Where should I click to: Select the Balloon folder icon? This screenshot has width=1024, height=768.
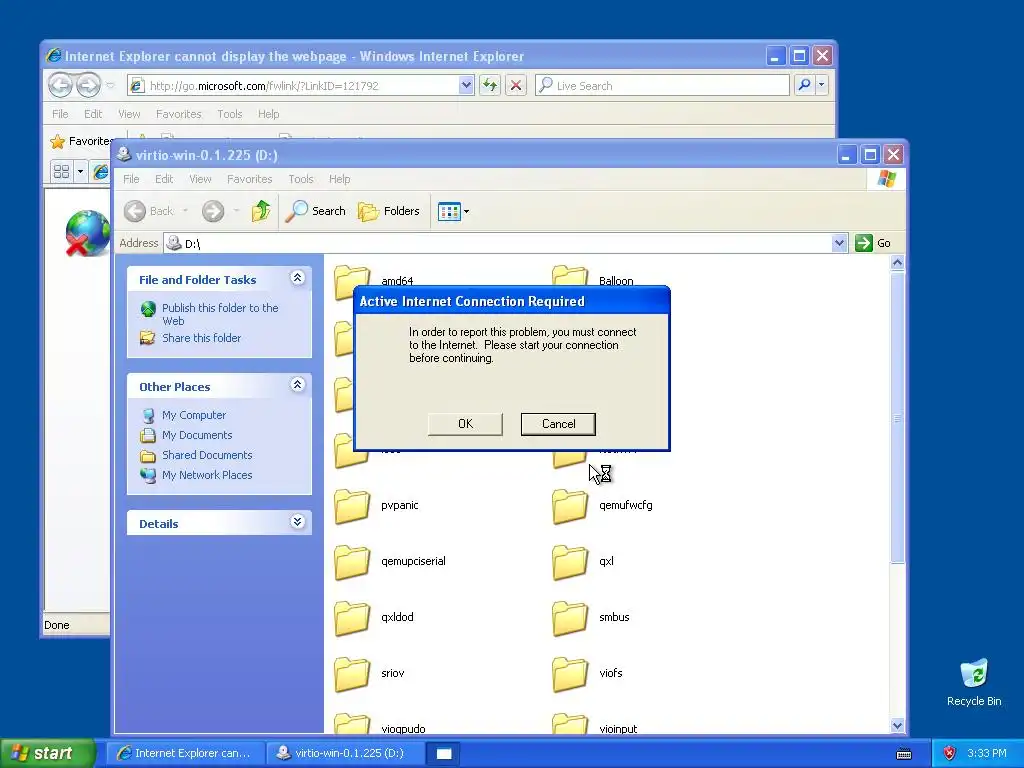click(569, 276)
